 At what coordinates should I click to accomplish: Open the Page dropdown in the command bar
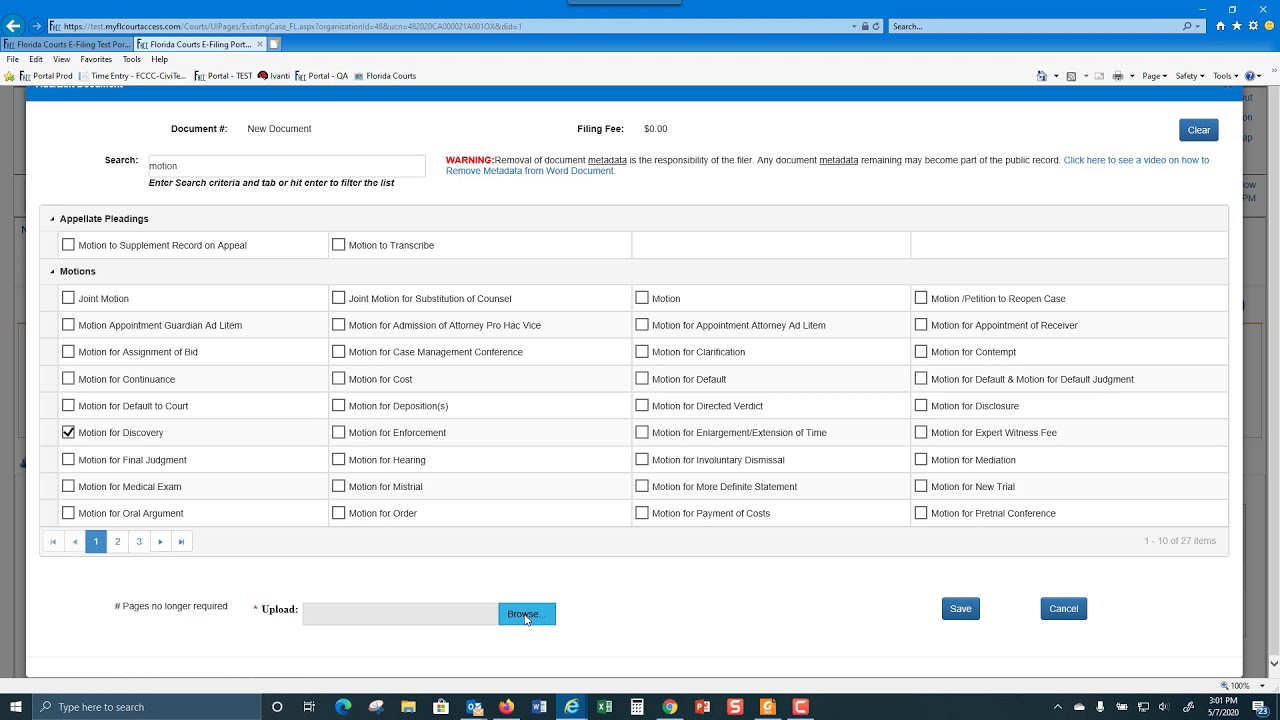[1154, 76]
